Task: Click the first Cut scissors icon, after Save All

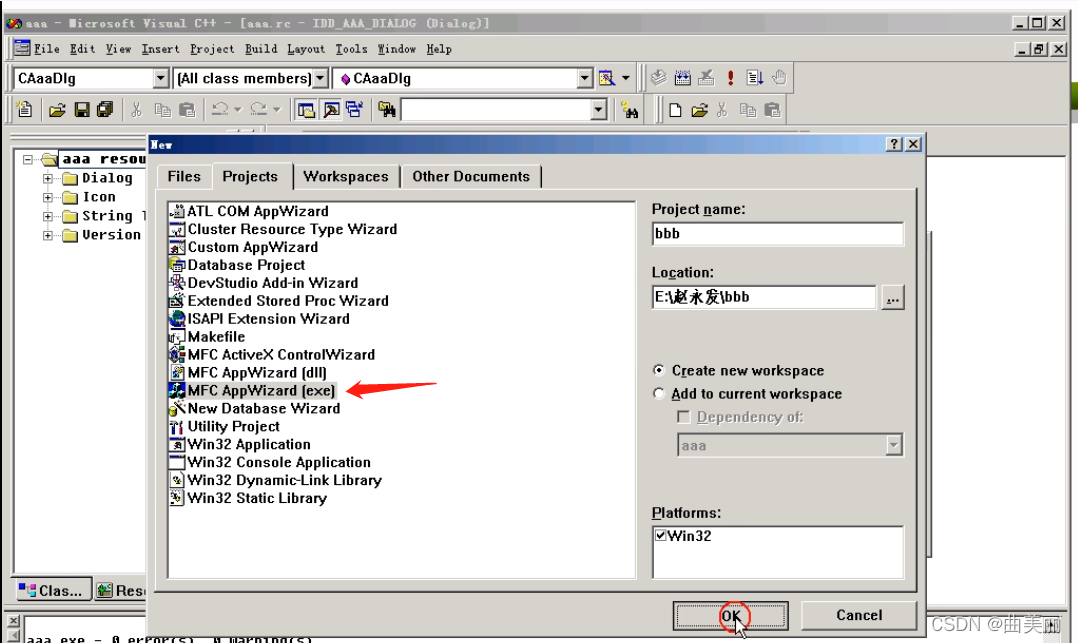Action: coord(136,110)
